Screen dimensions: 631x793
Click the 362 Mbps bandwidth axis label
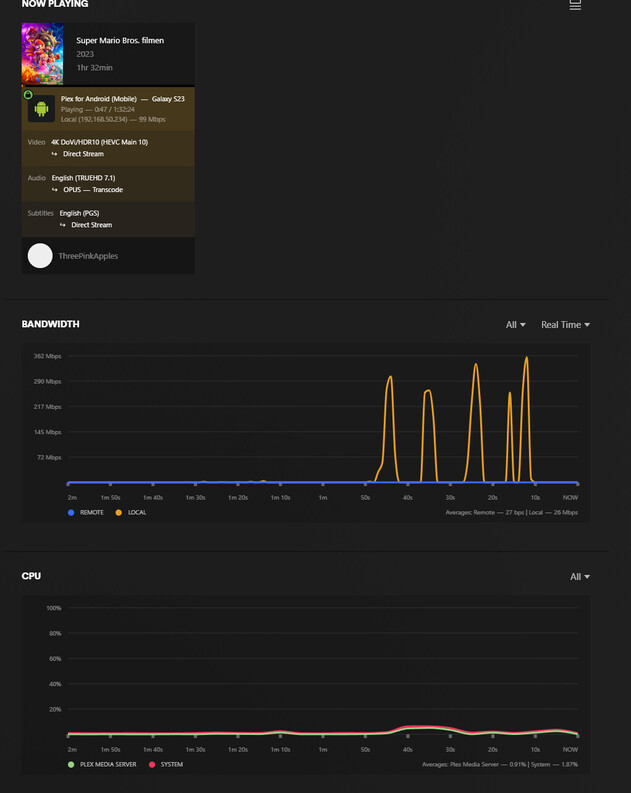coord(48,356)
